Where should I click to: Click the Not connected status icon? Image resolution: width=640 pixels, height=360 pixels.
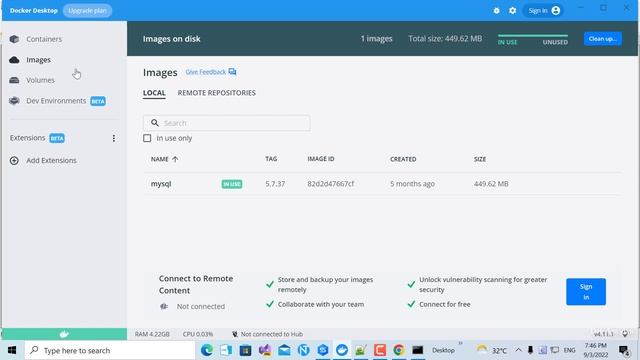(x=164, y=306)
